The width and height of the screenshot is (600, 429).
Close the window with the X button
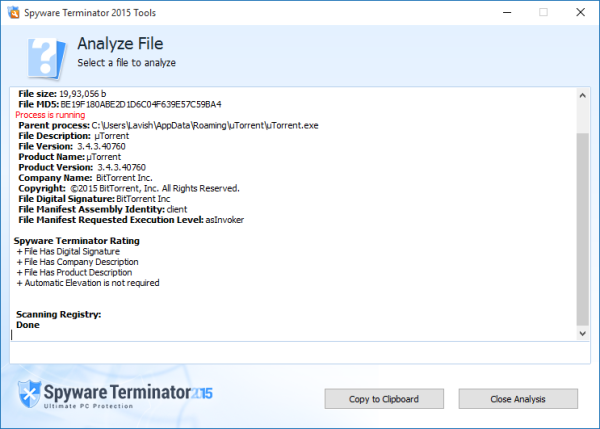point(580,13)
